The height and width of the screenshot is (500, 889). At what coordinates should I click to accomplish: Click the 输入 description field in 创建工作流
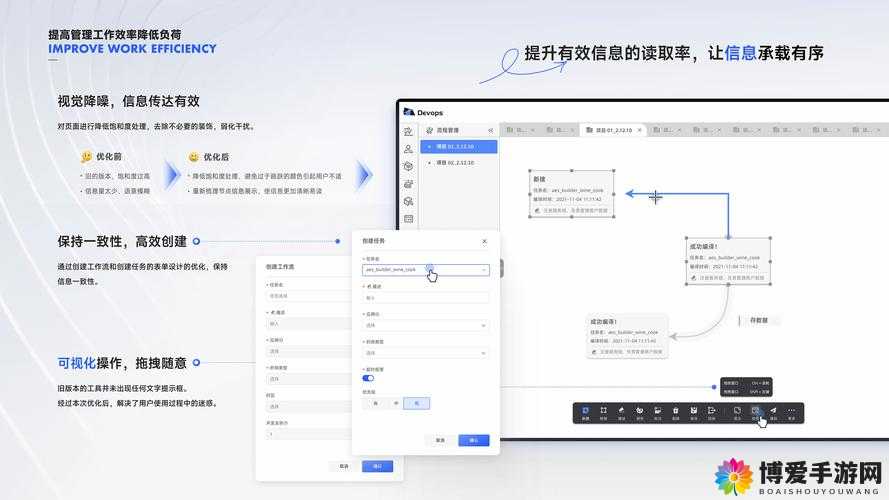click(309, 324)
